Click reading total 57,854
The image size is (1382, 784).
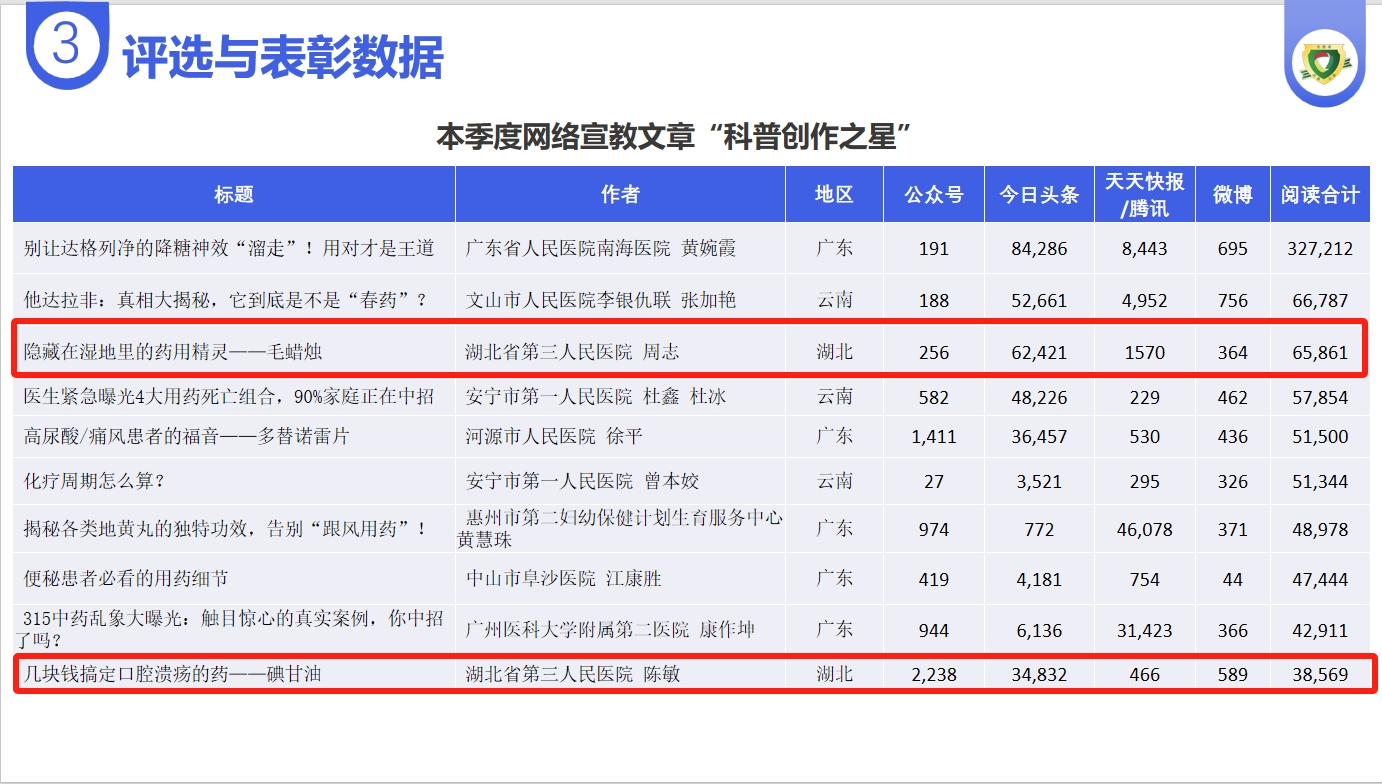(x=1320, y=397)
